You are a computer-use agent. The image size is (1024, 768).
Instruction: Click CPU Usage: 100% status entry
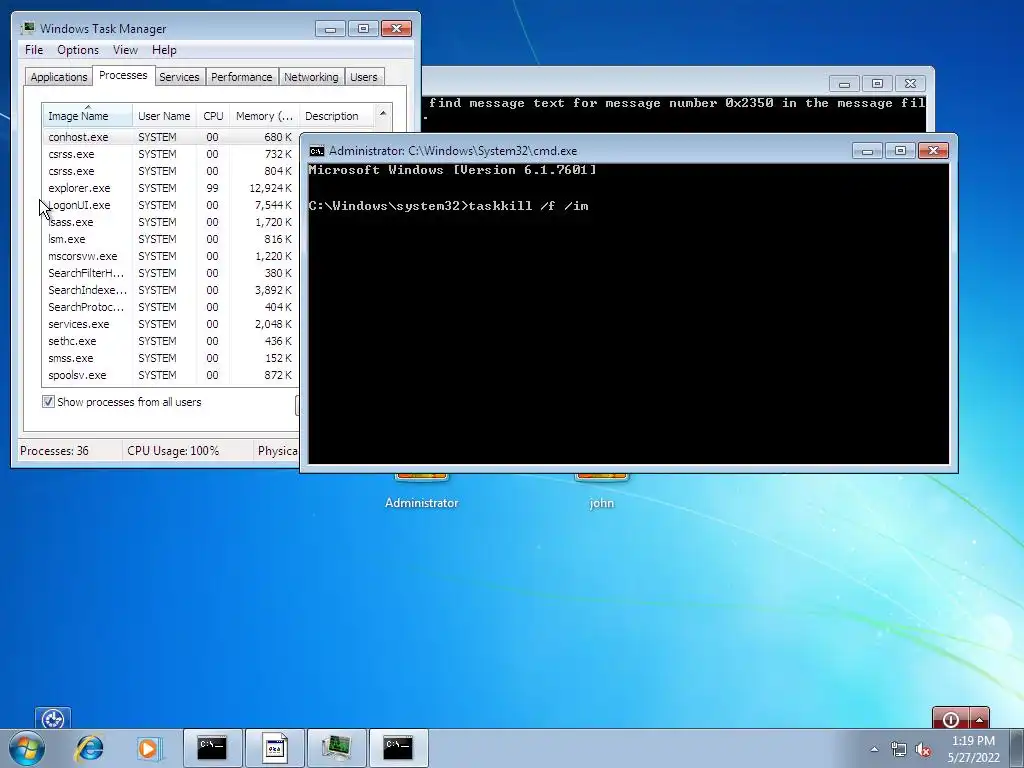click(173, 451)
